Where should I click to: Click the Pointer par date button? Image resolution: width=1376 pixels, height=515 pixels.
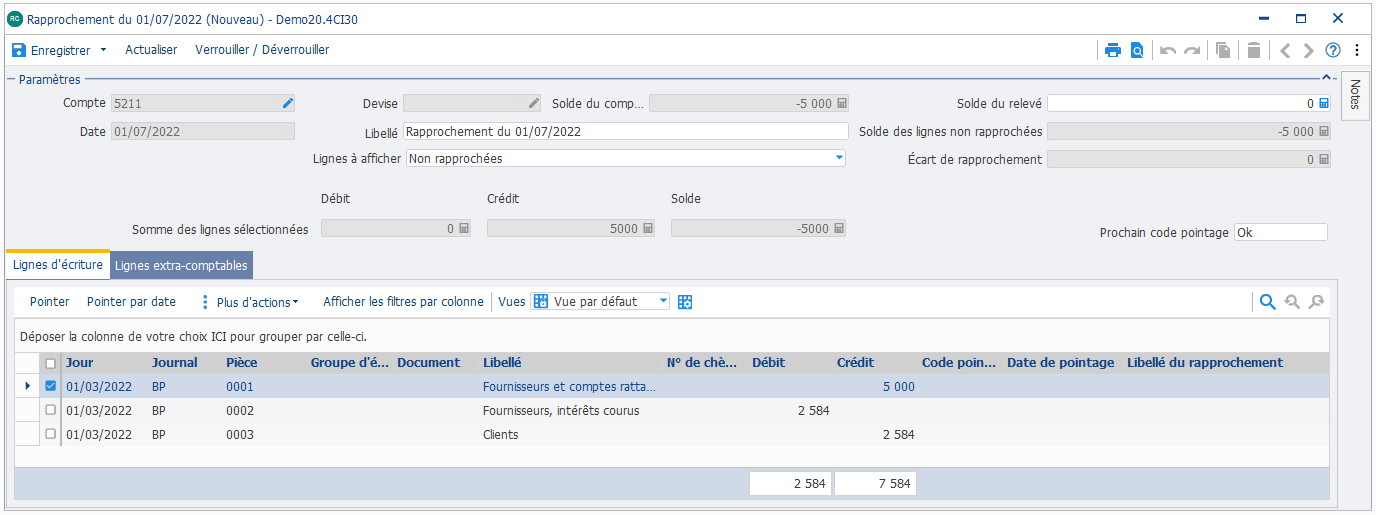[x=131, y=302]
